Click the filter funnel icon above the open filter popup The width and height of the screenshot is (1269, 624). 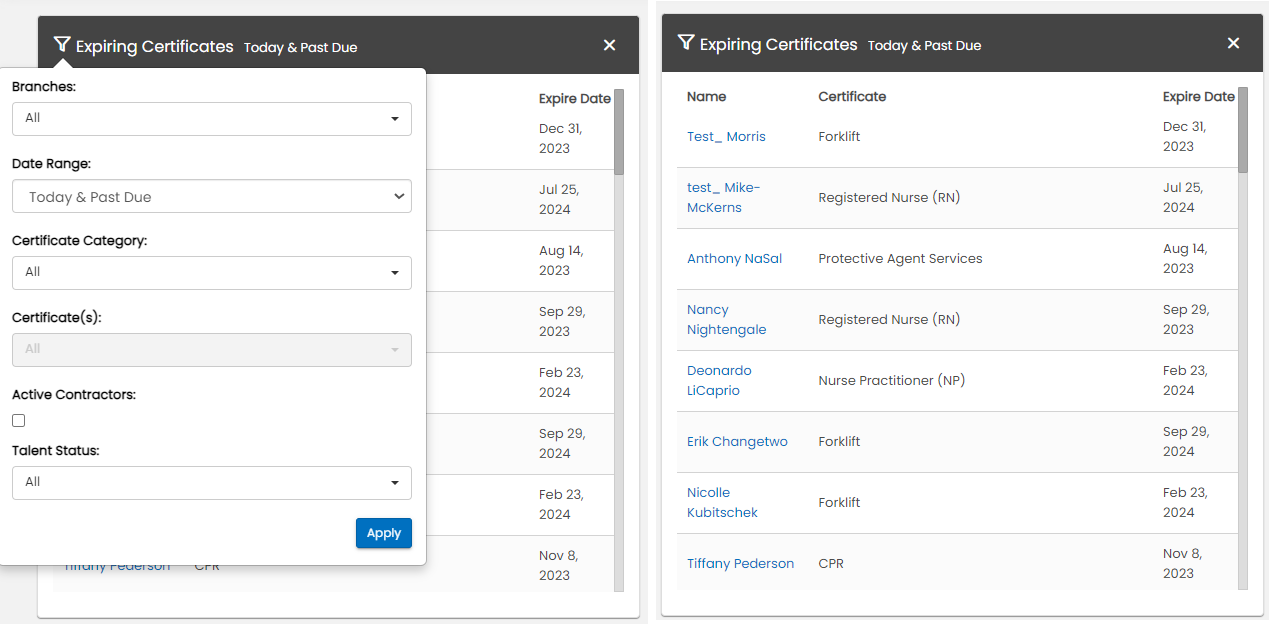62,45
